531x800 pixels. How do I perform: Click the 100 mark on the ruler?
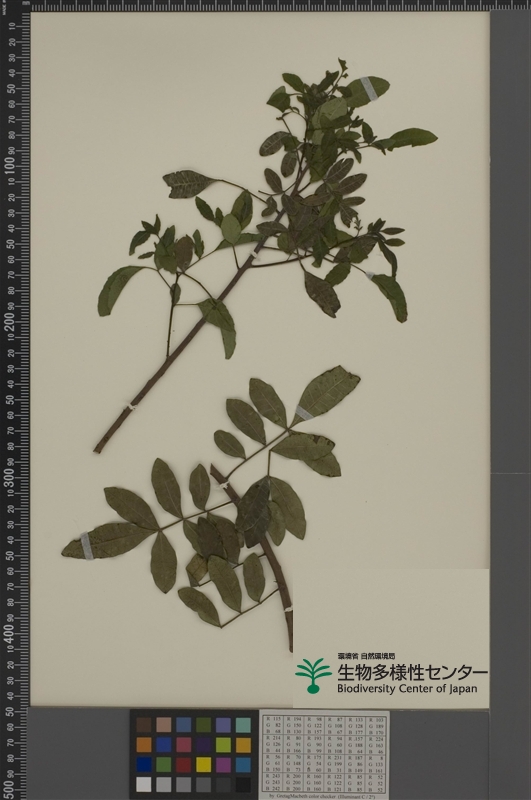pos(10,166)
